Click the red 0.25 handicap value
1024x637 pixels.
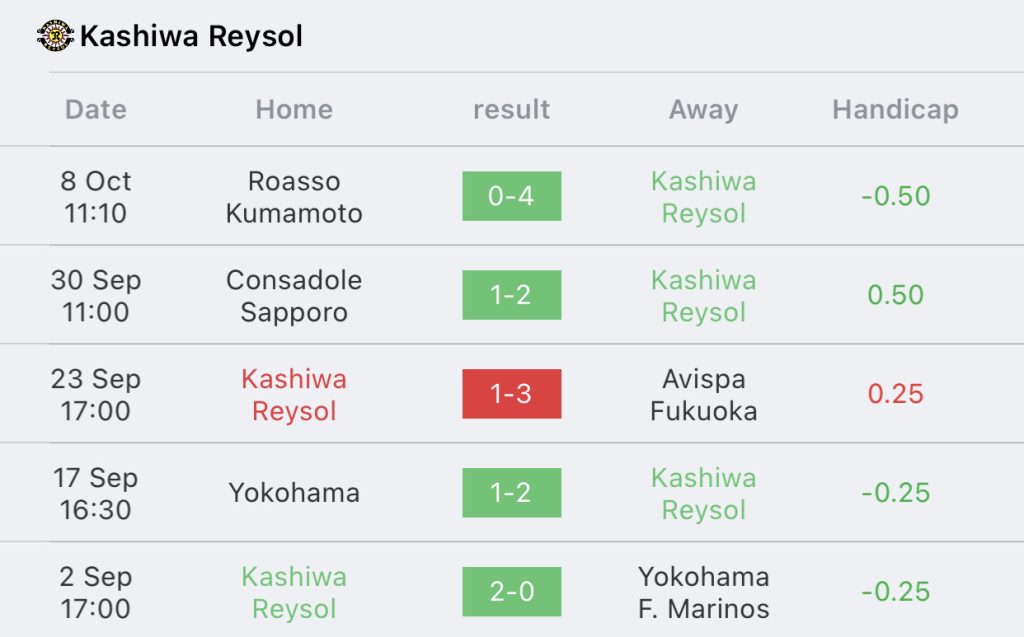pos(895,393)
